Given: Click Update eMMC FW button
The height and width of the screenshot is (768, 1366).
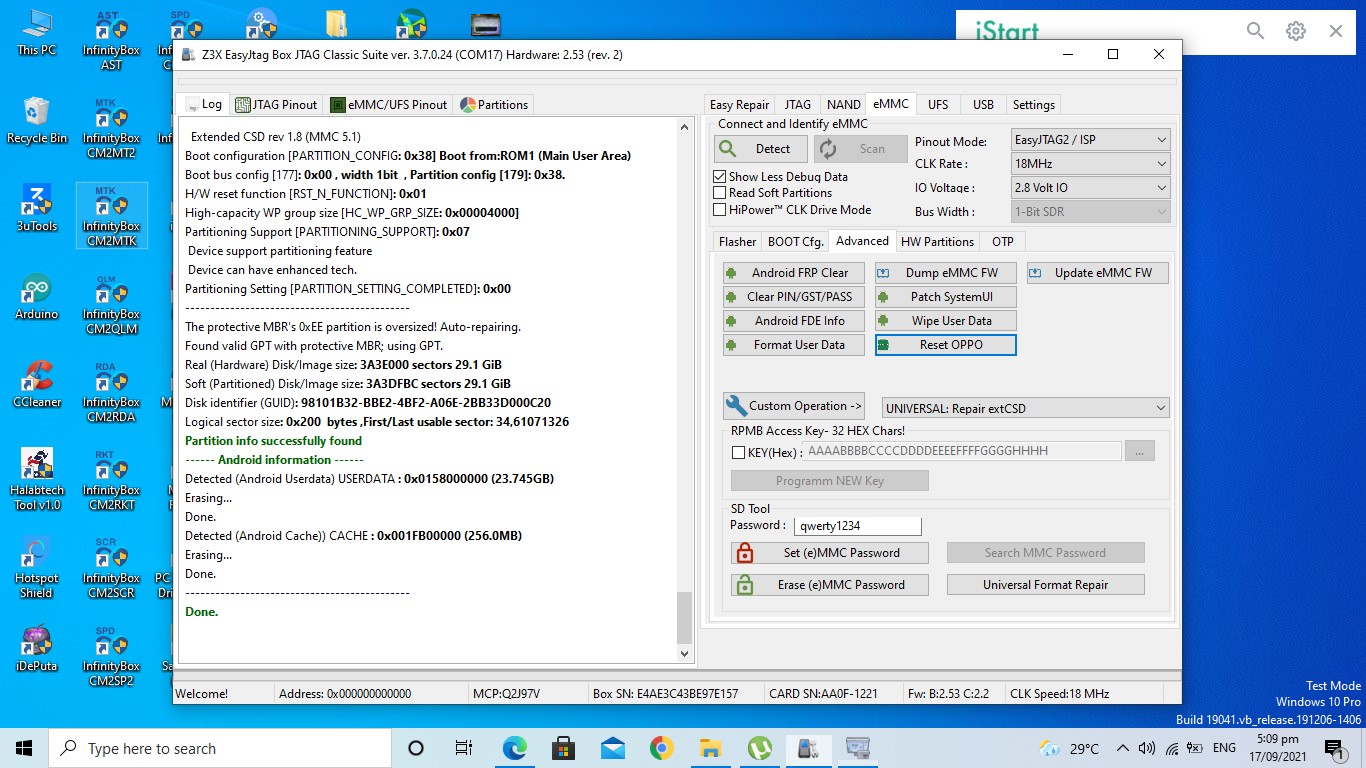Looking at the screenshot, I should (1097, 273).
